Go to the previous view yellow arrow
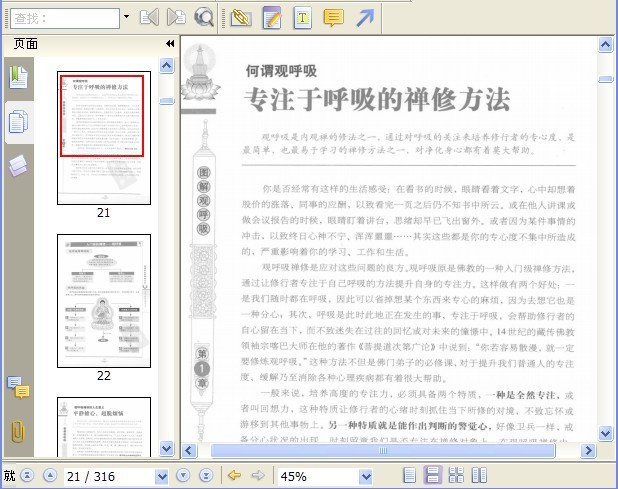618x489 pixels. coord(235,475)
